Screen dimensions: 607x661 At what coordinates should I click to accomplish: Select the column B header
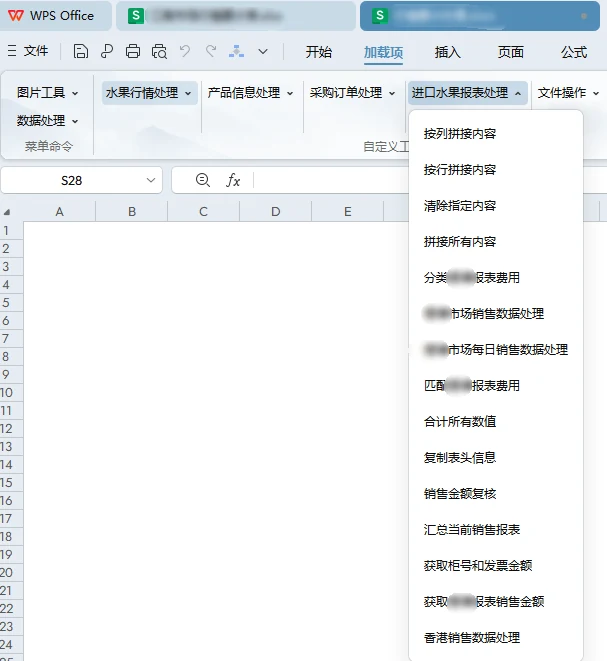tap(132, 212)
